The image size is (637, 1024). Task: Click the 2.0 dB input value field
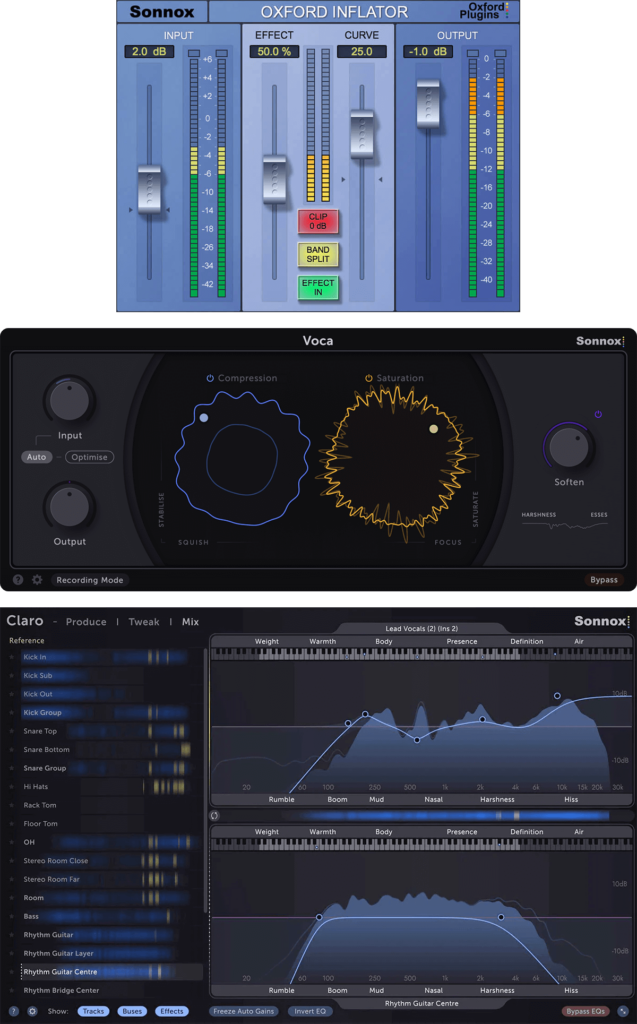(x=149, y=51)
